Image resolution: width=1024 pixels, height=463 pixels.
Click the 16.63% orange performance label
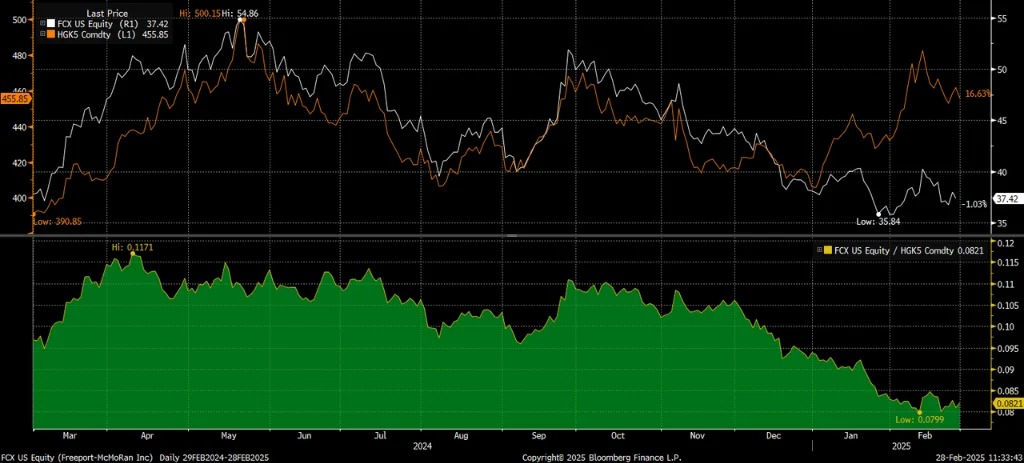981,93
